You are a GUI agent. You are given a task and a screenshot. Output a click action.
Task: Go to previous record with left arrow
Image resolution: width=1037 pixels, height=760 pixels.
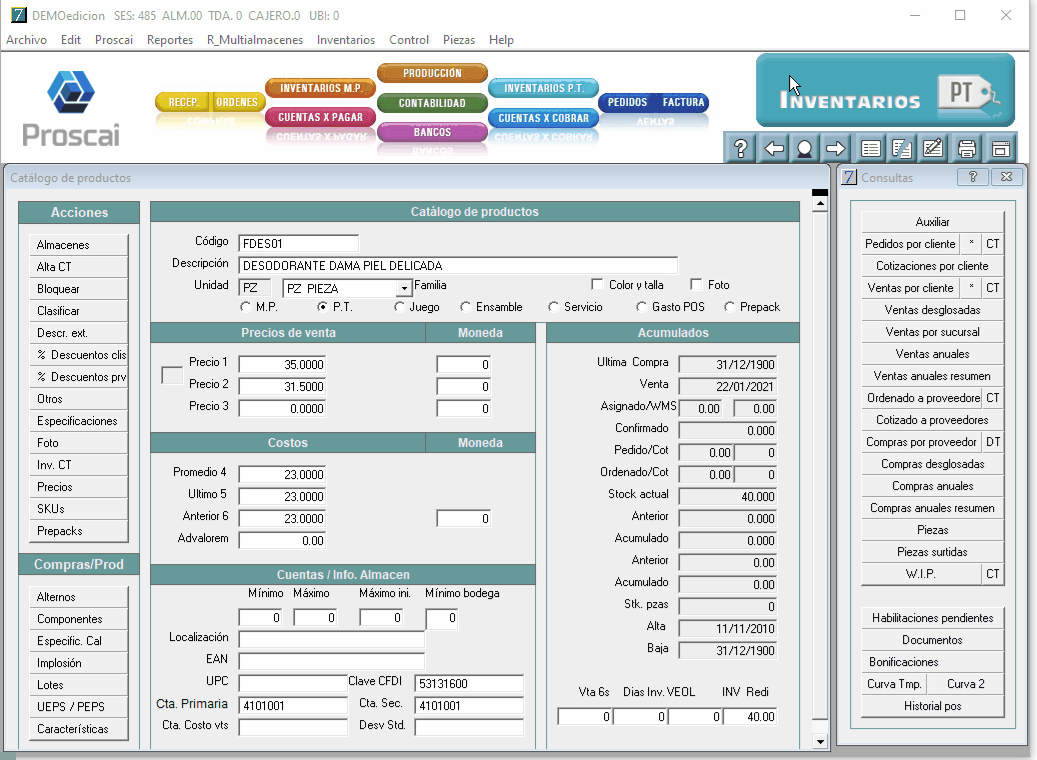click(773, 148)
